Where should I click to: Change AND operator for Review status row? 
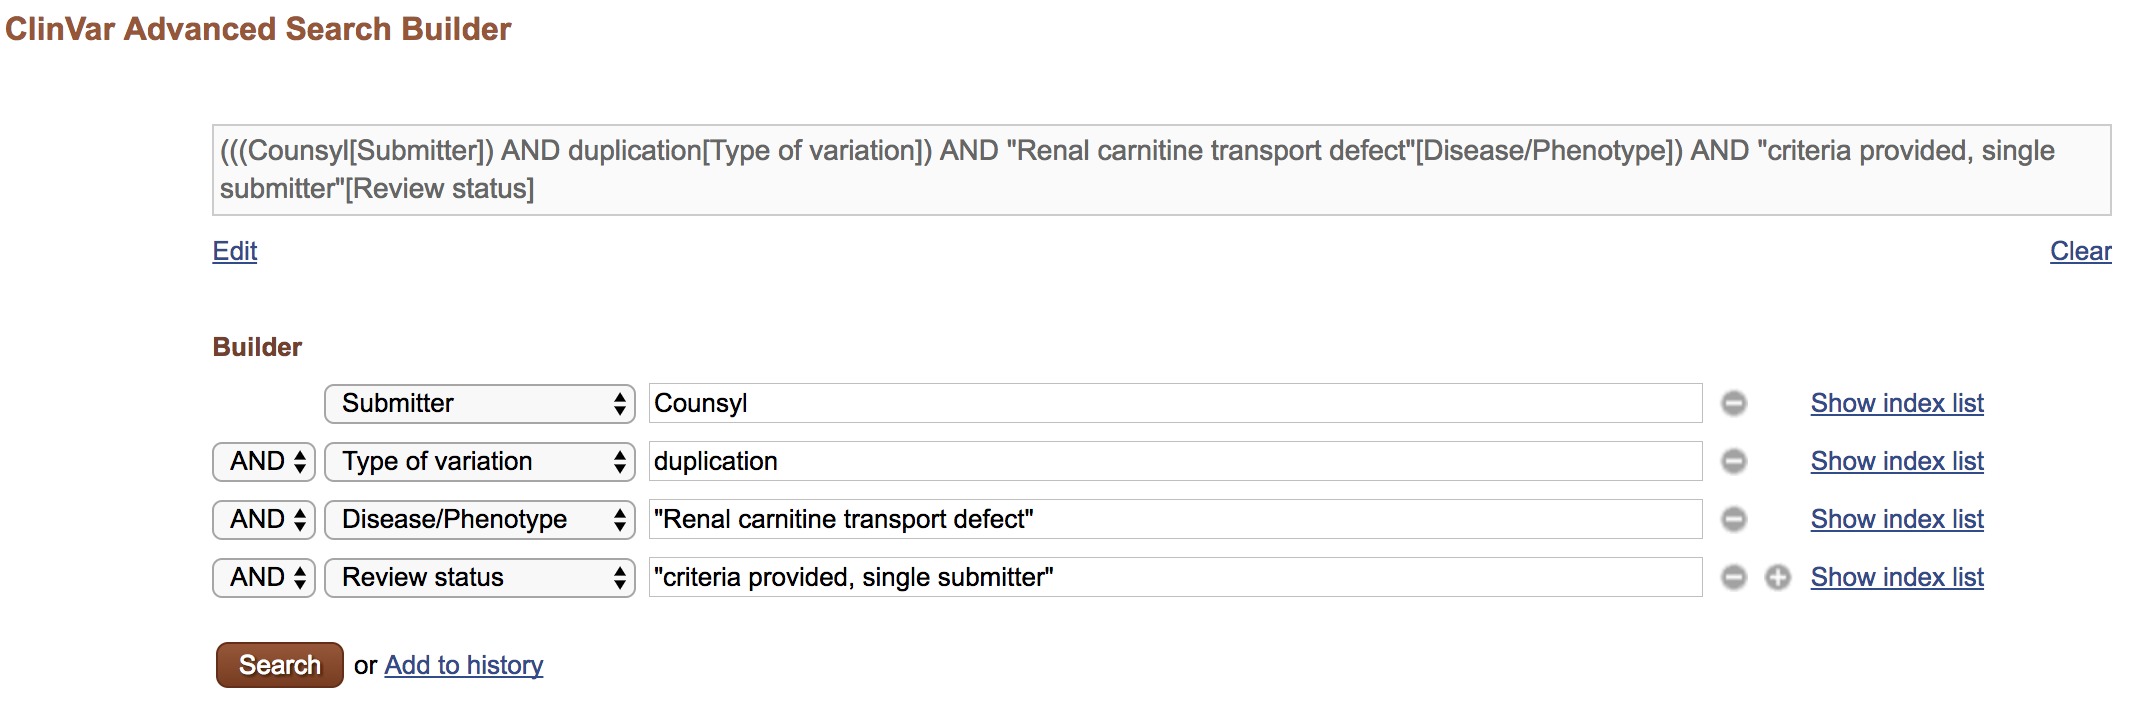pyautogui.click(x=264, y=577)
